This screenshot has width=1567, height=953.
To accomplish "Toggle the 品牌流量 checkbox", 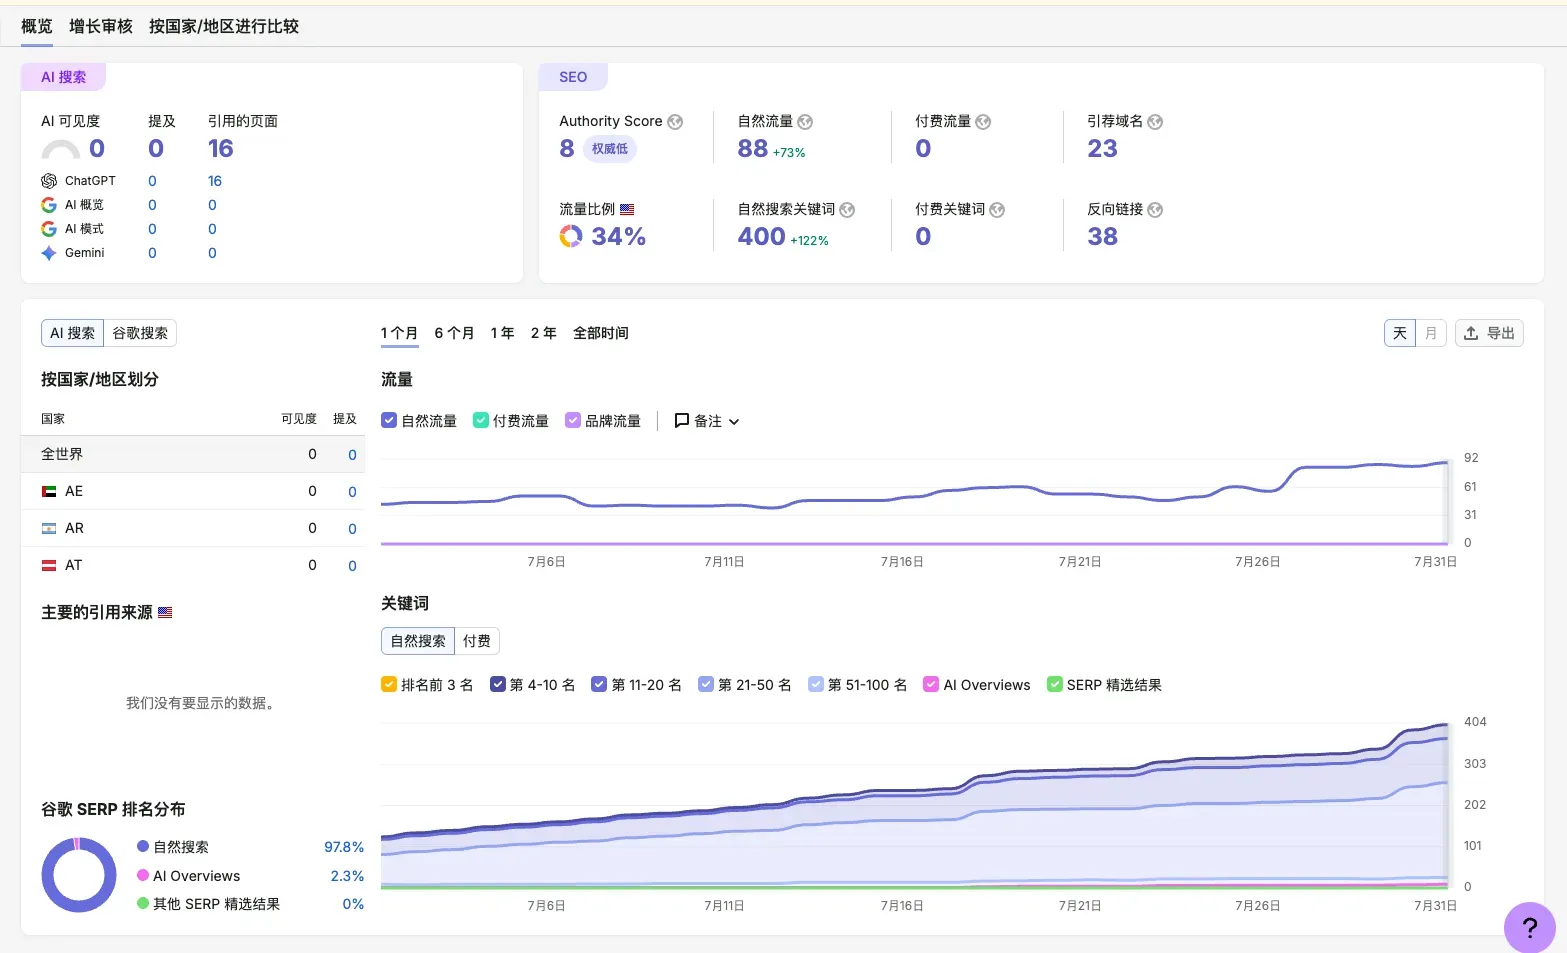I will pyautogui.click(x=573, y=421).
